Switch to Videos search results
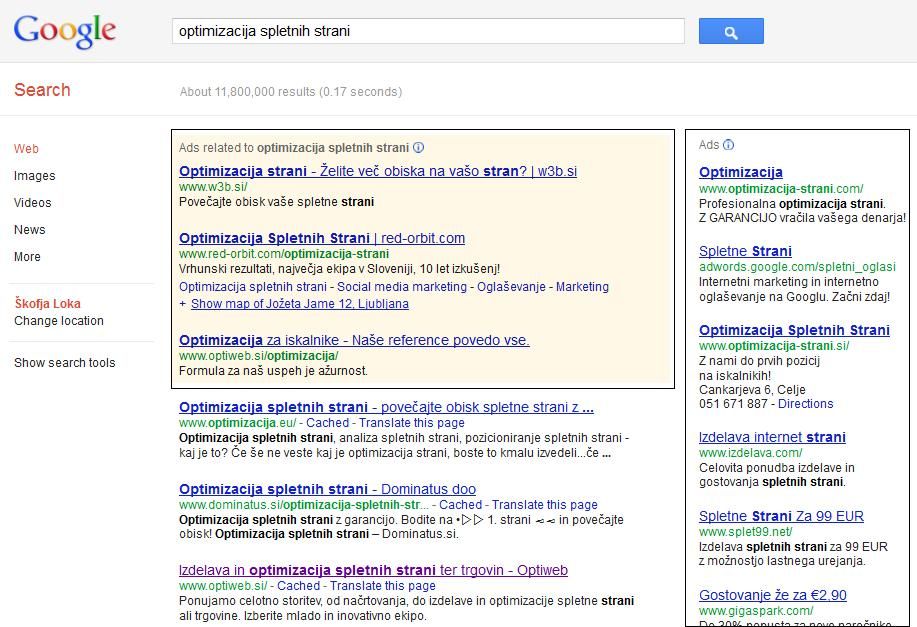Screen dimensions: 917x627 pyautogui.click(x=32, y=203)
